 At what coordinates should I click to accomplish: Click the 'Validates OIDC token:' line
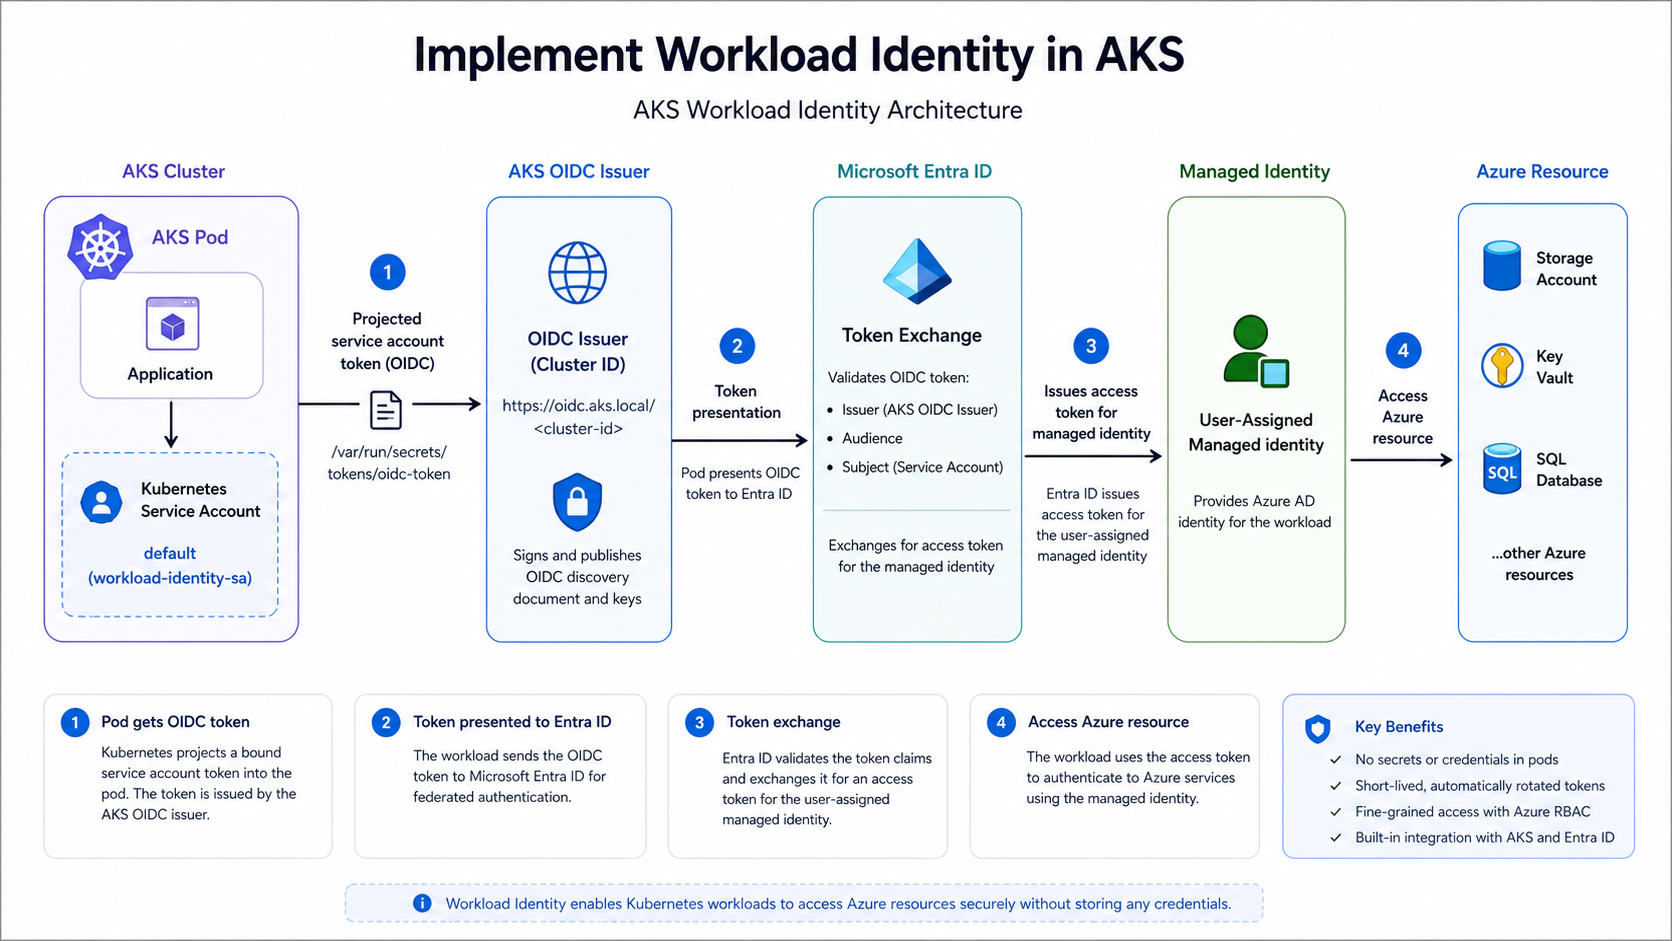pyautogui.click(x=898, y=377)
